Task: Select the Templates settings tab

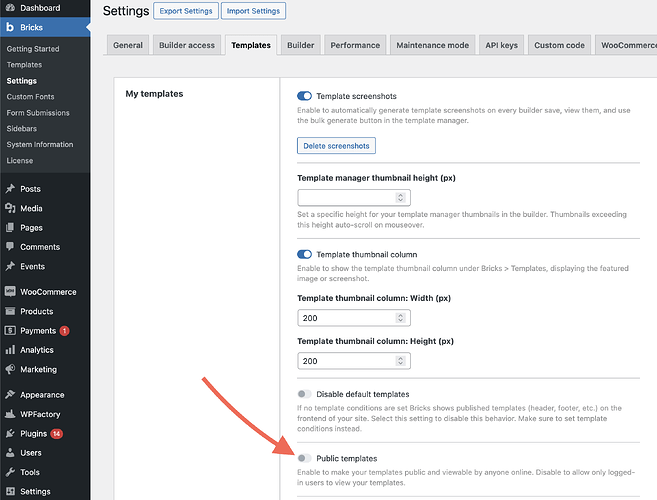Action: tap(251, 45)
